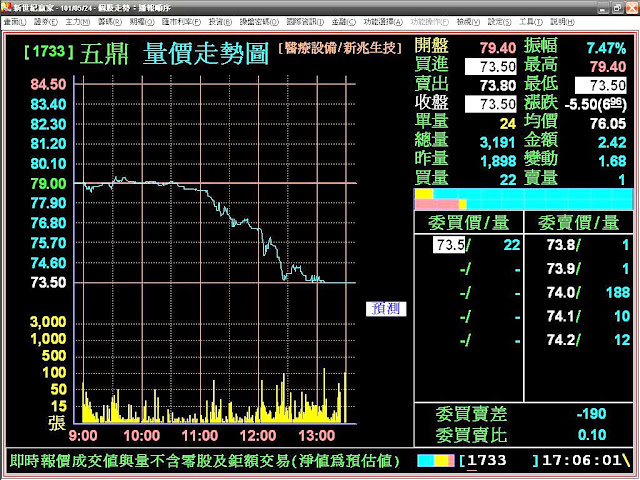Image resolution: width=640 pixels, height=480 pixels.
Task: Minimize the window using title bar button
Action: (604, 8)
